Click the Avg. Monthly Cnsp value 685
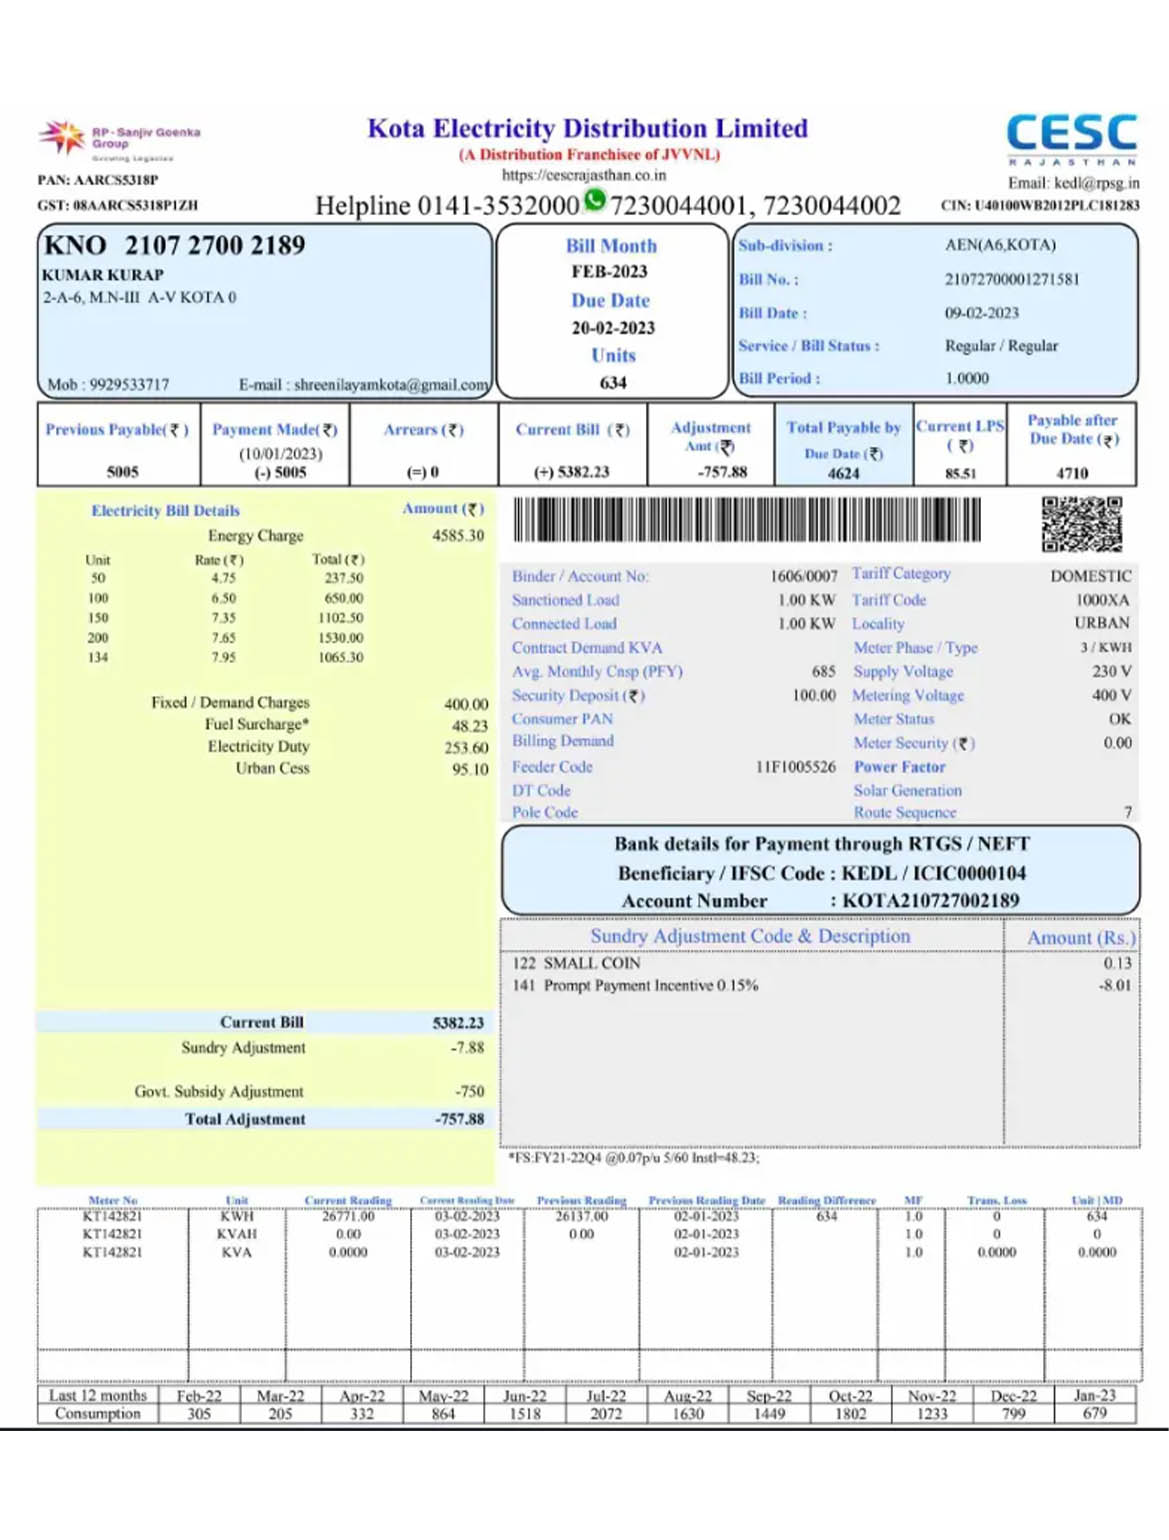Screen dimensions: 1169x1540 pyautogui.click(x=823, y=672)
